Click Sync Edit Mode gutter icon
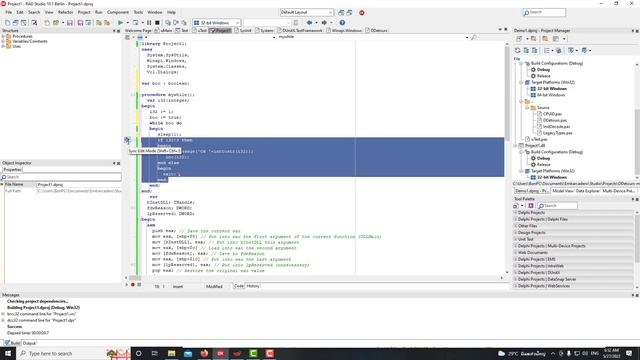The width and height of the screenshot is (640, 360). coord(127,140)
